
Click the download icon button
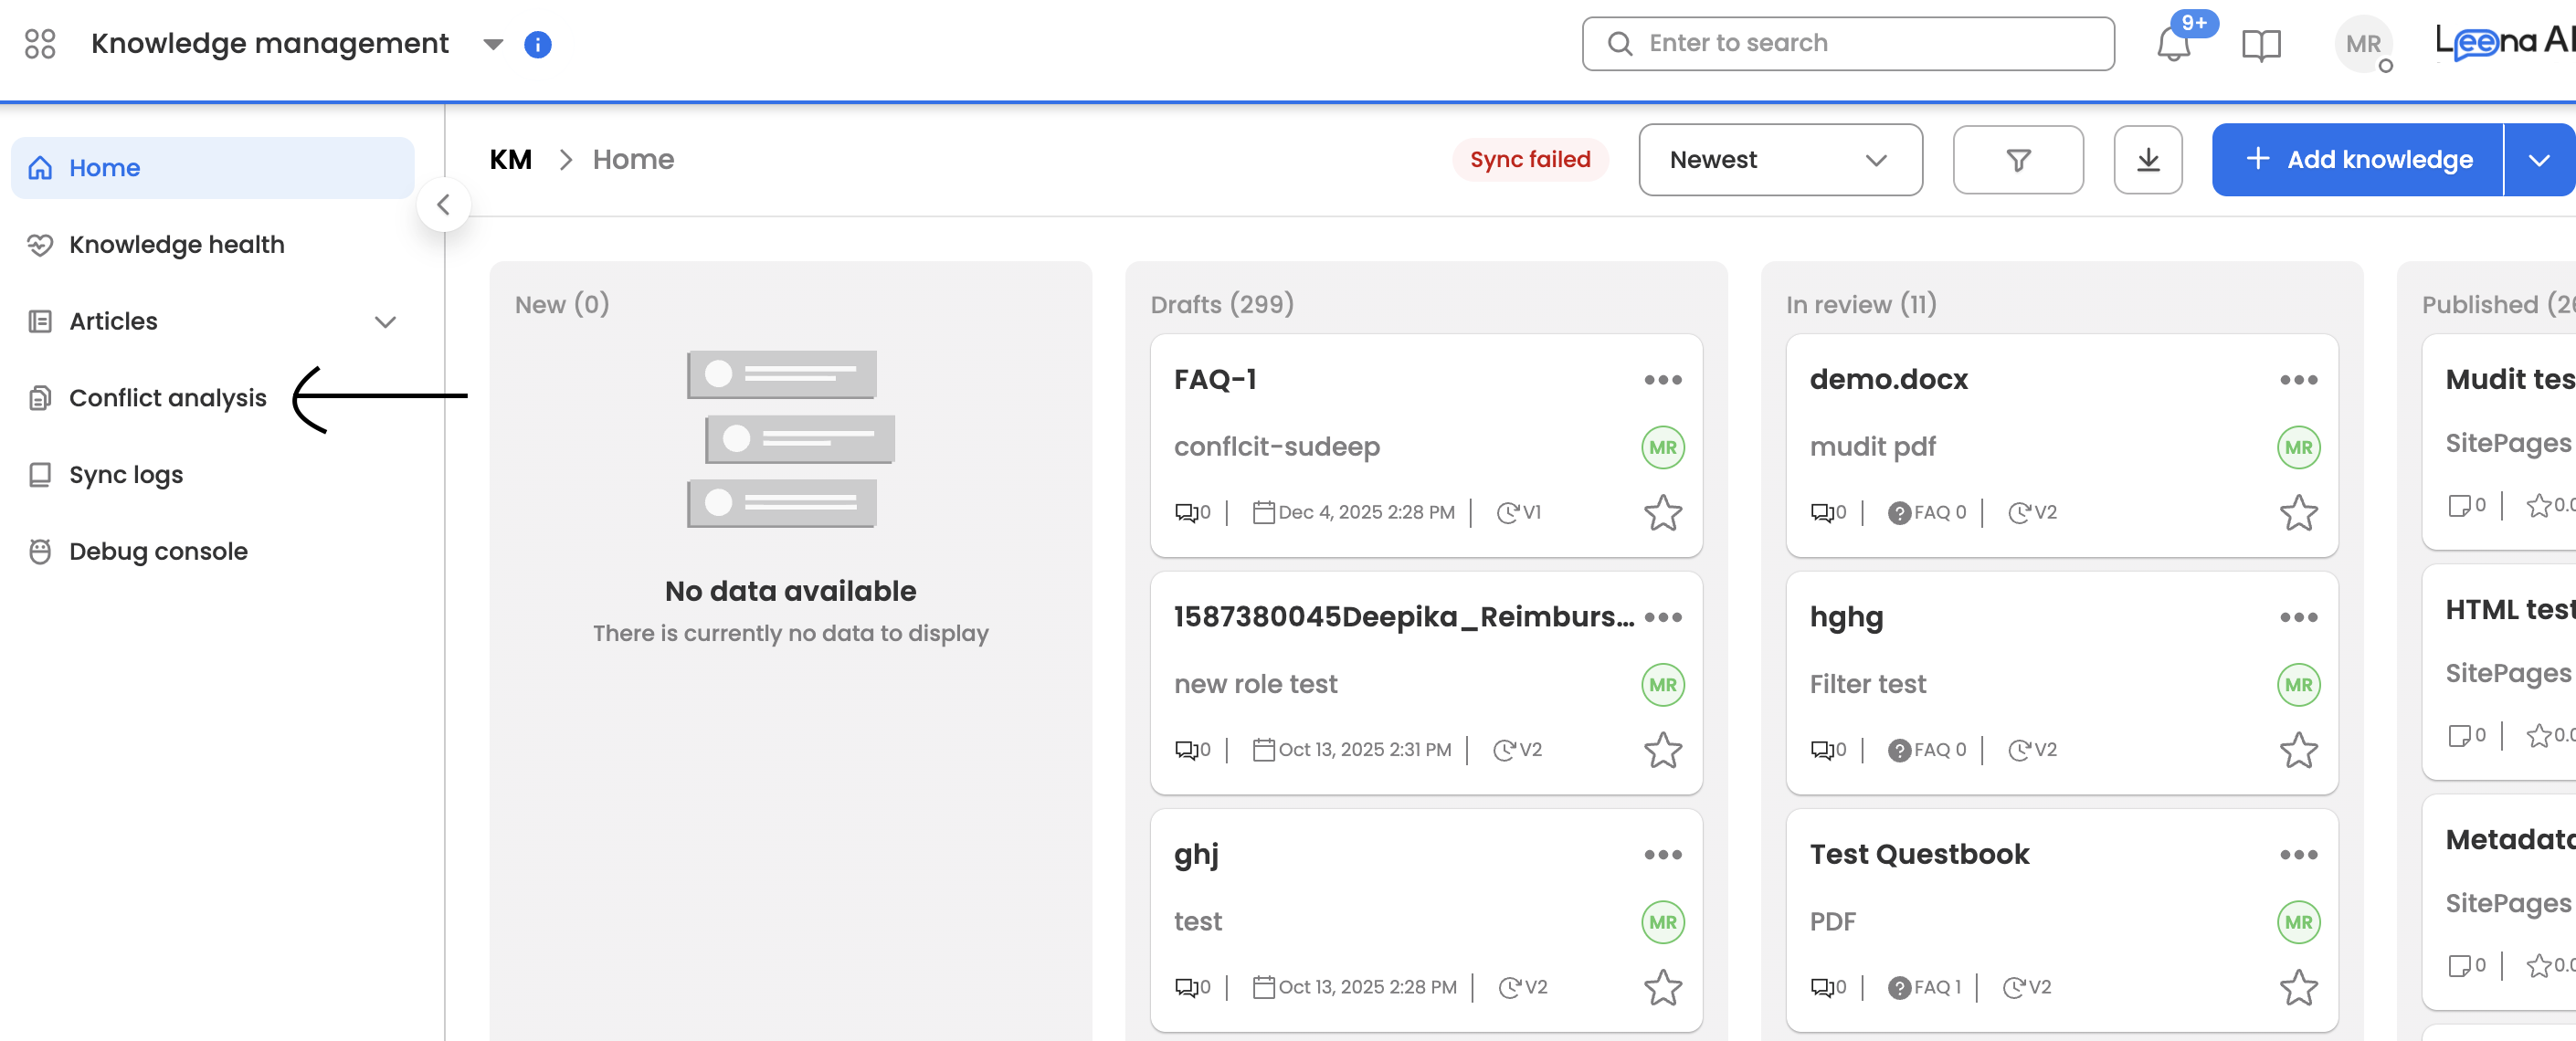point(2147,160)
